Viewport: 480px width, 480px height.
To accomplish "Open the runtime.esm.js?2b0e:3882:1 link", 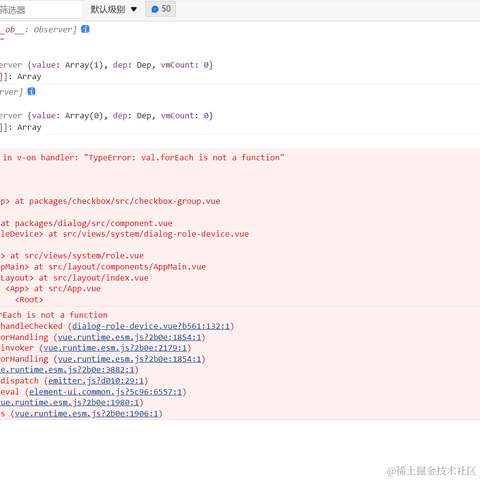I will coord(67,370).
